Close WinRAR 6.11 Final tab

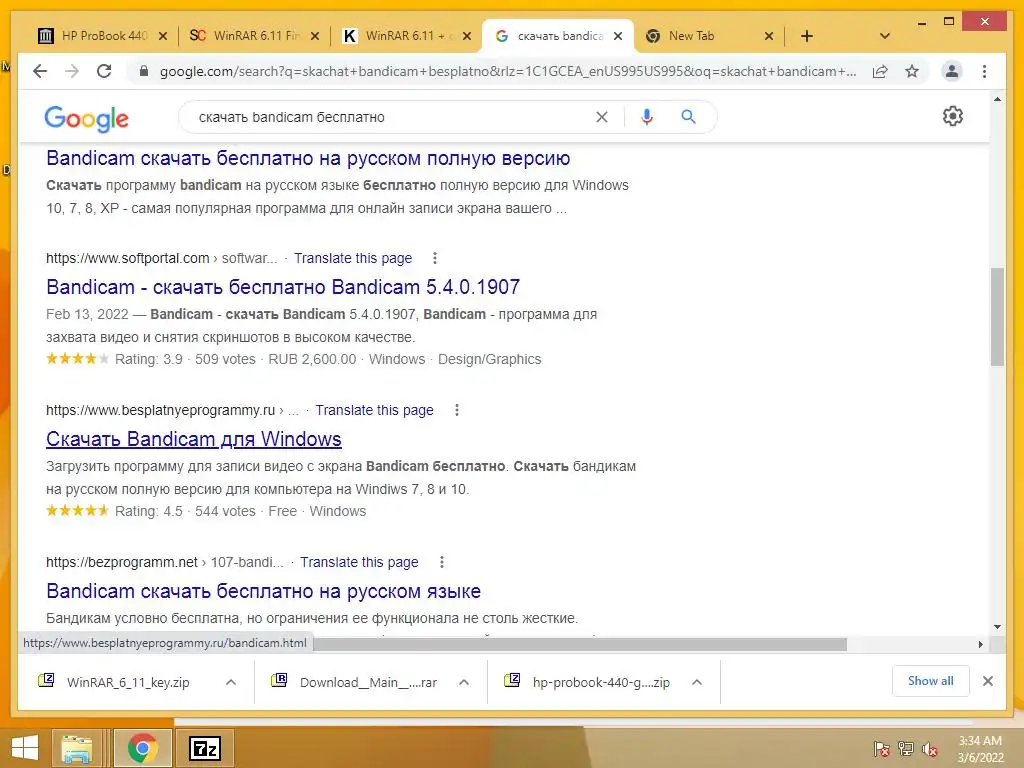tap(315, 36)
